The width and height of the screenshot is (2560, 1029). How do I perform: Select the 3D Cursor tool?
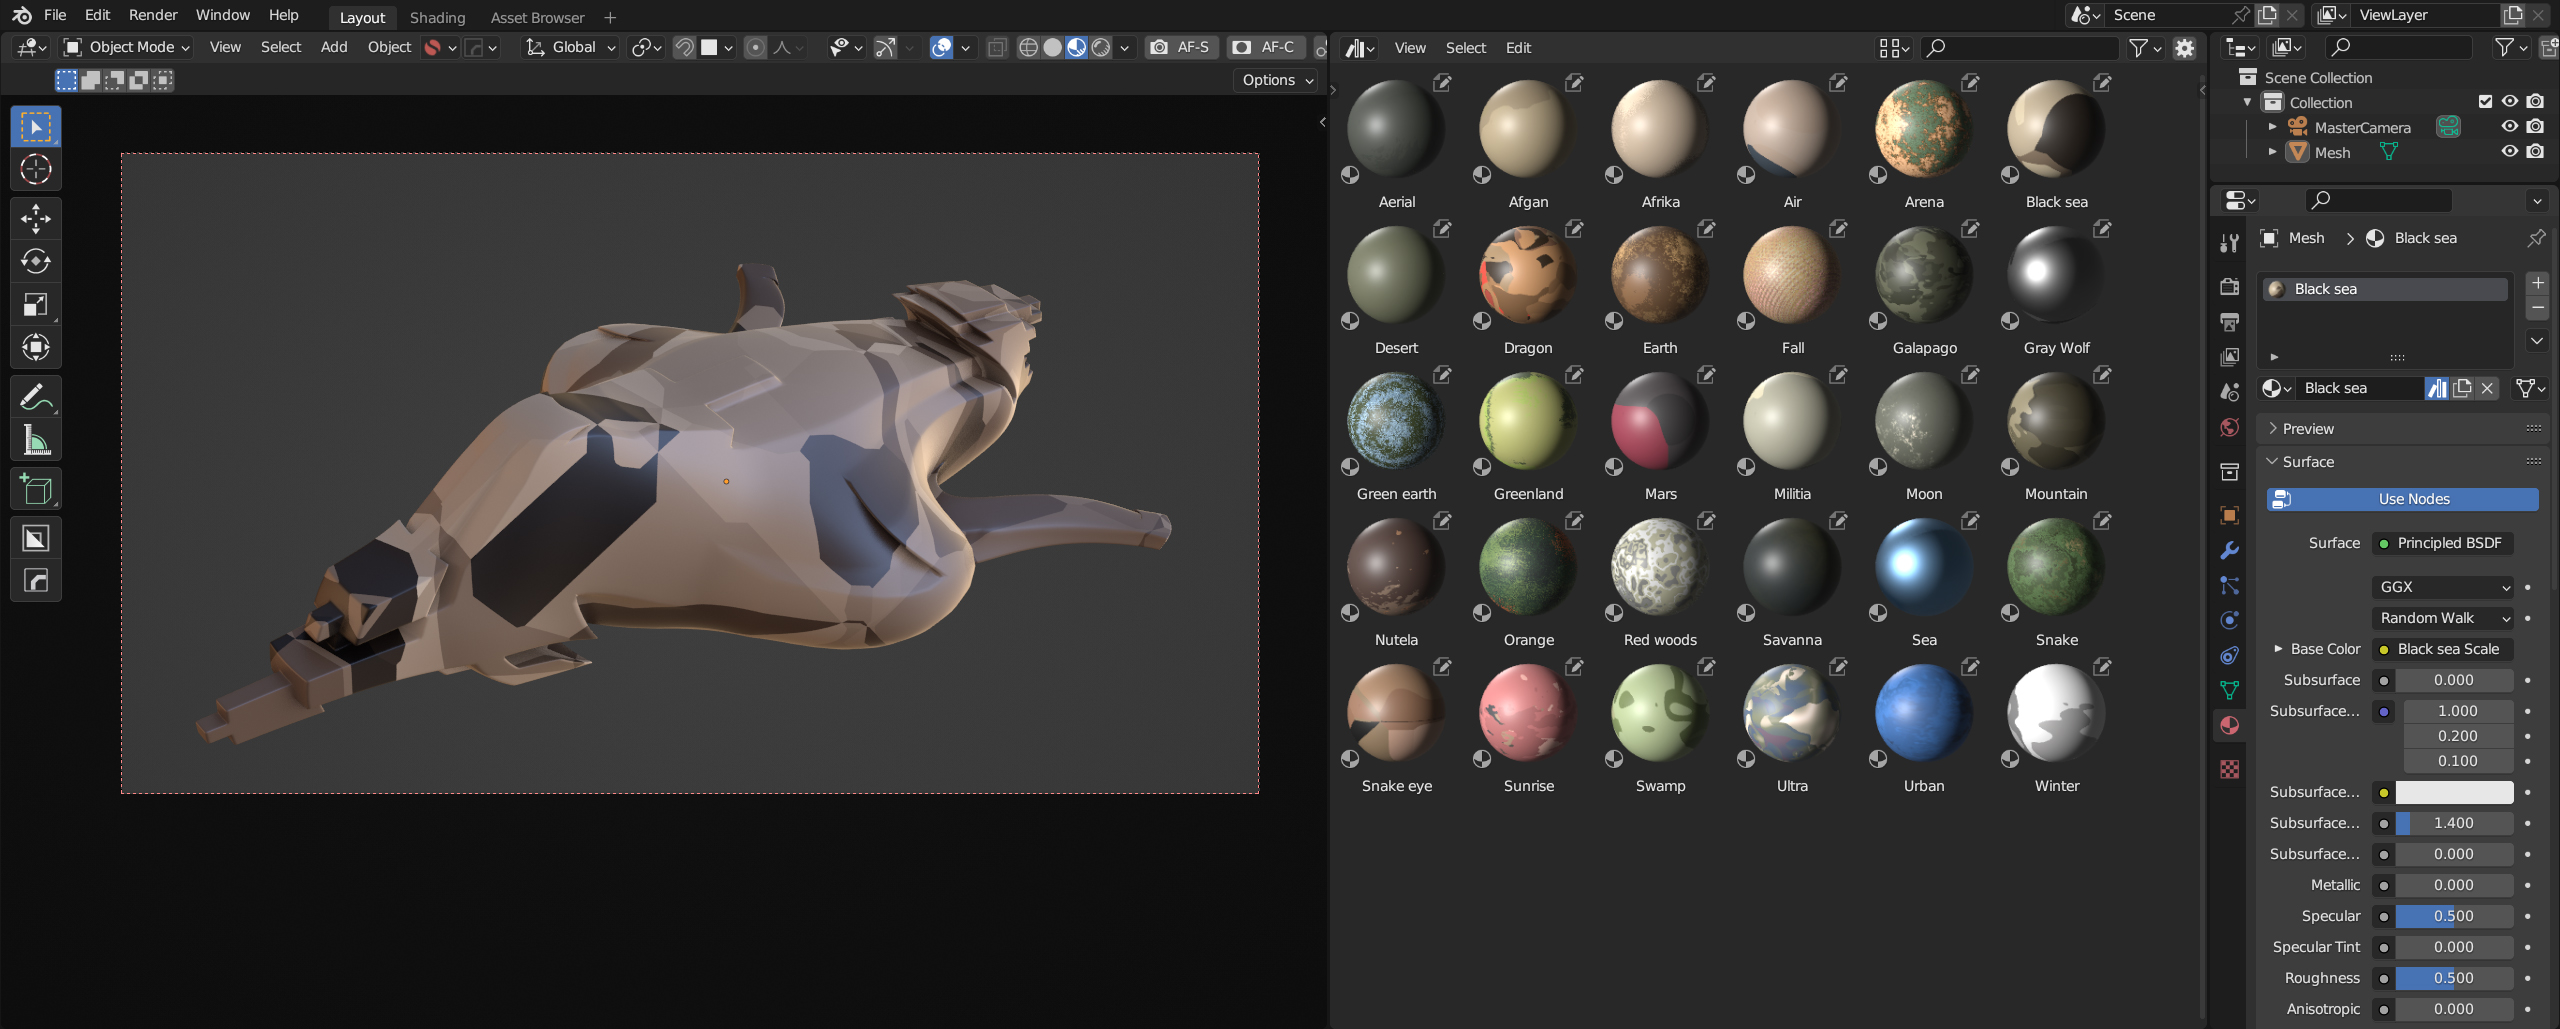[36, 170]
